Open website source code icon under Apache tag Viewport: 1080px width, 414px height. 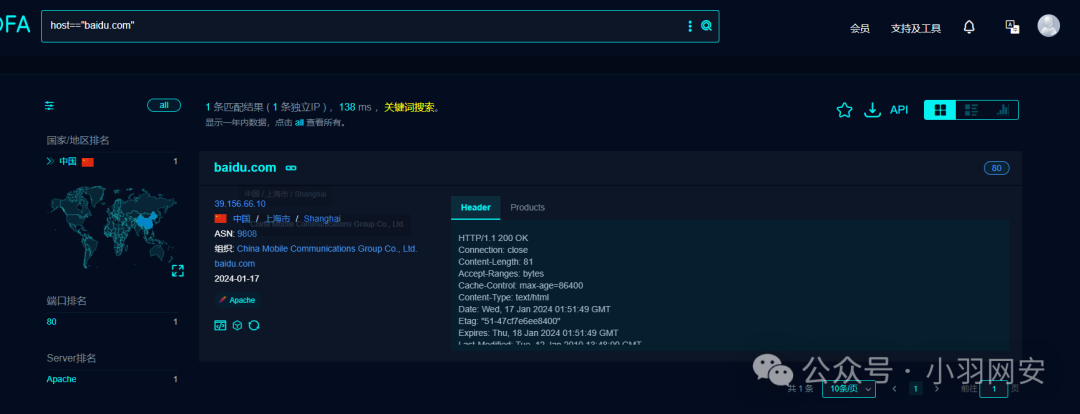[220, 325]
